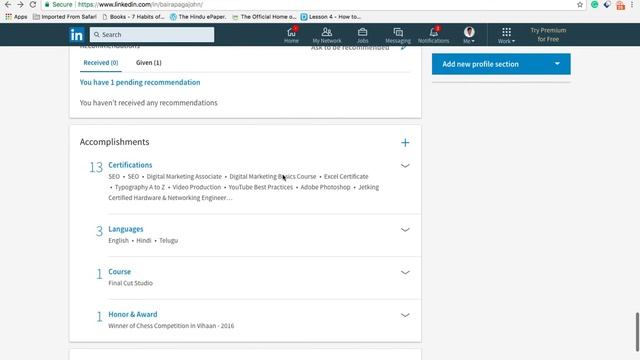The image size is (640, 360).
Task: Reload the page with refresh icon
Action: (33, 4)
